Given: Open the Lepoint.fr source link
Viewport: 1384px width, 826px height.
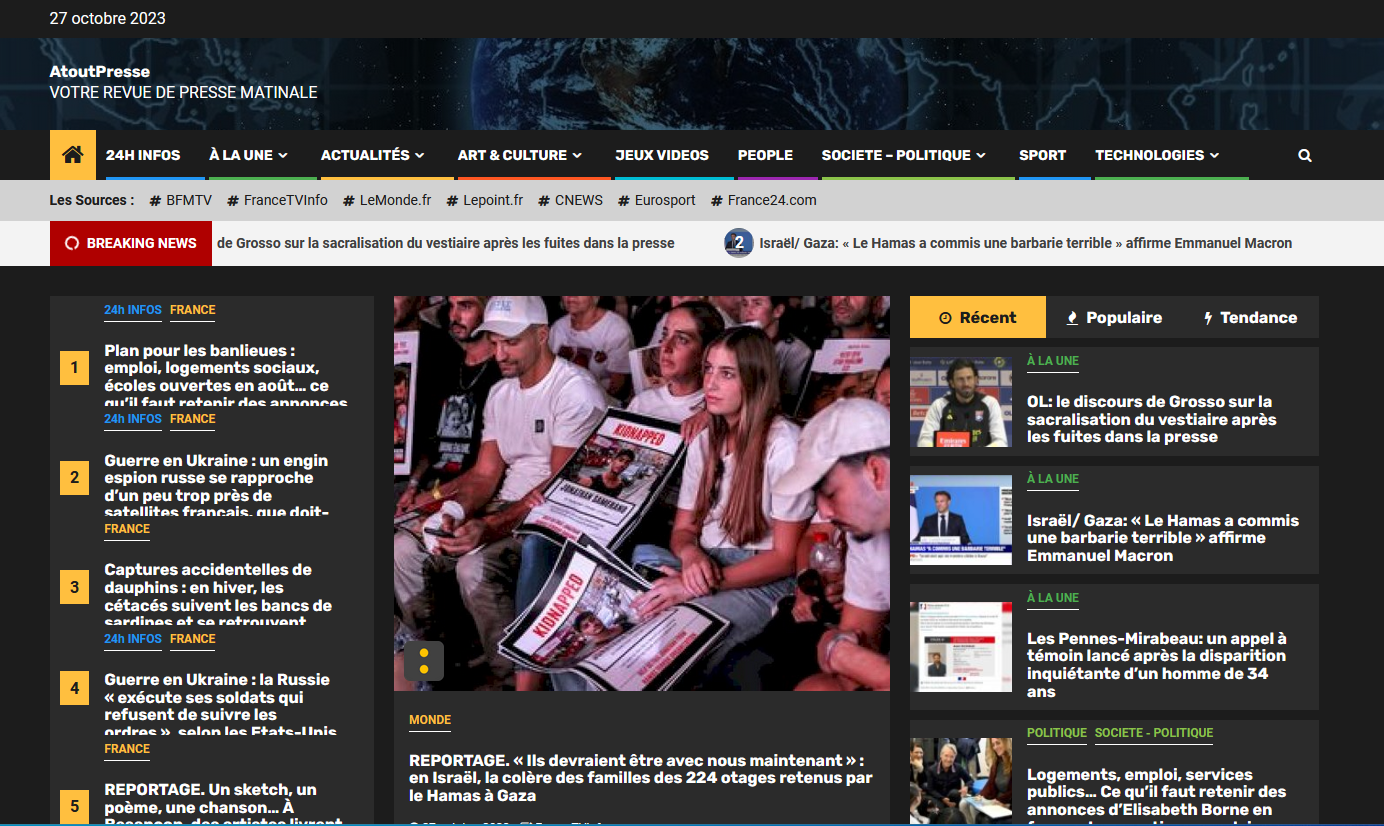Looking at the screenshot, I should tap(493, 200).
